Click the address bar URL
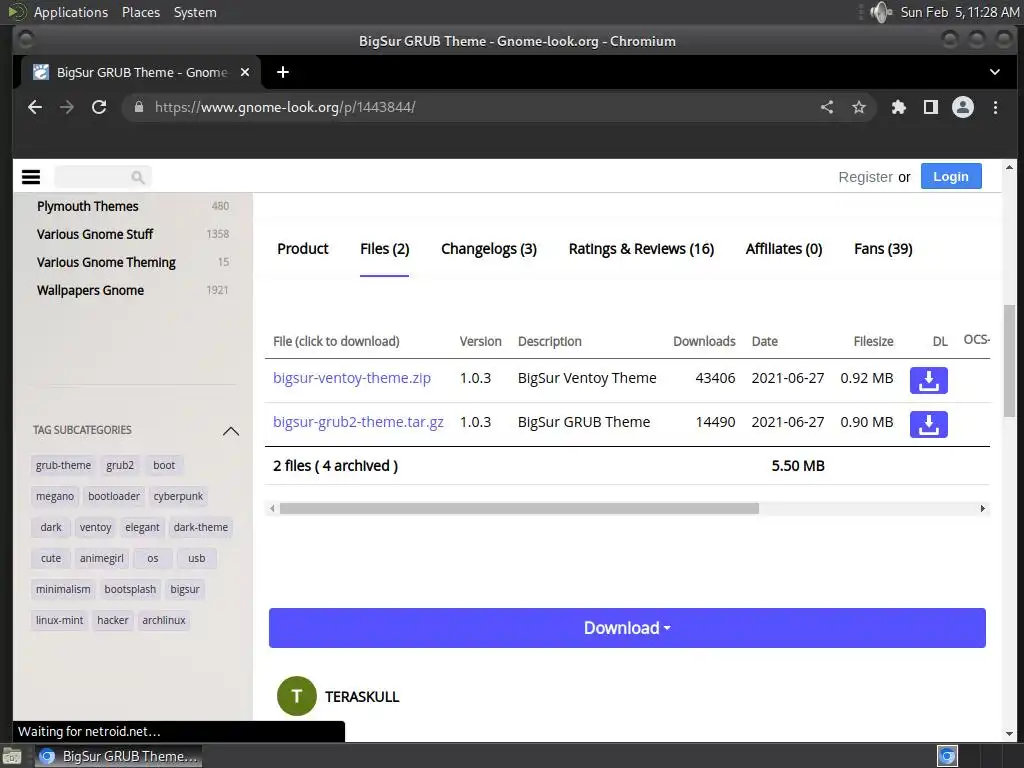 285,107
